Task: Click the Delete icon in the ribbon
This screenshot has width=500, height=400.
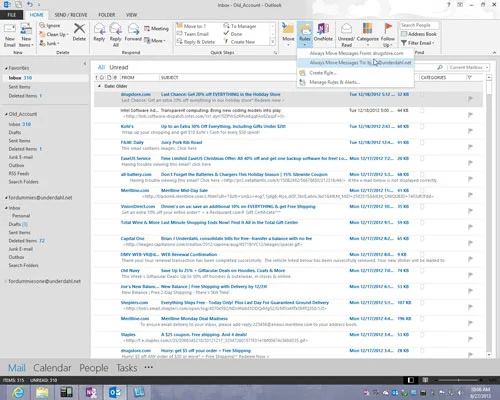Action: [79, 29]
